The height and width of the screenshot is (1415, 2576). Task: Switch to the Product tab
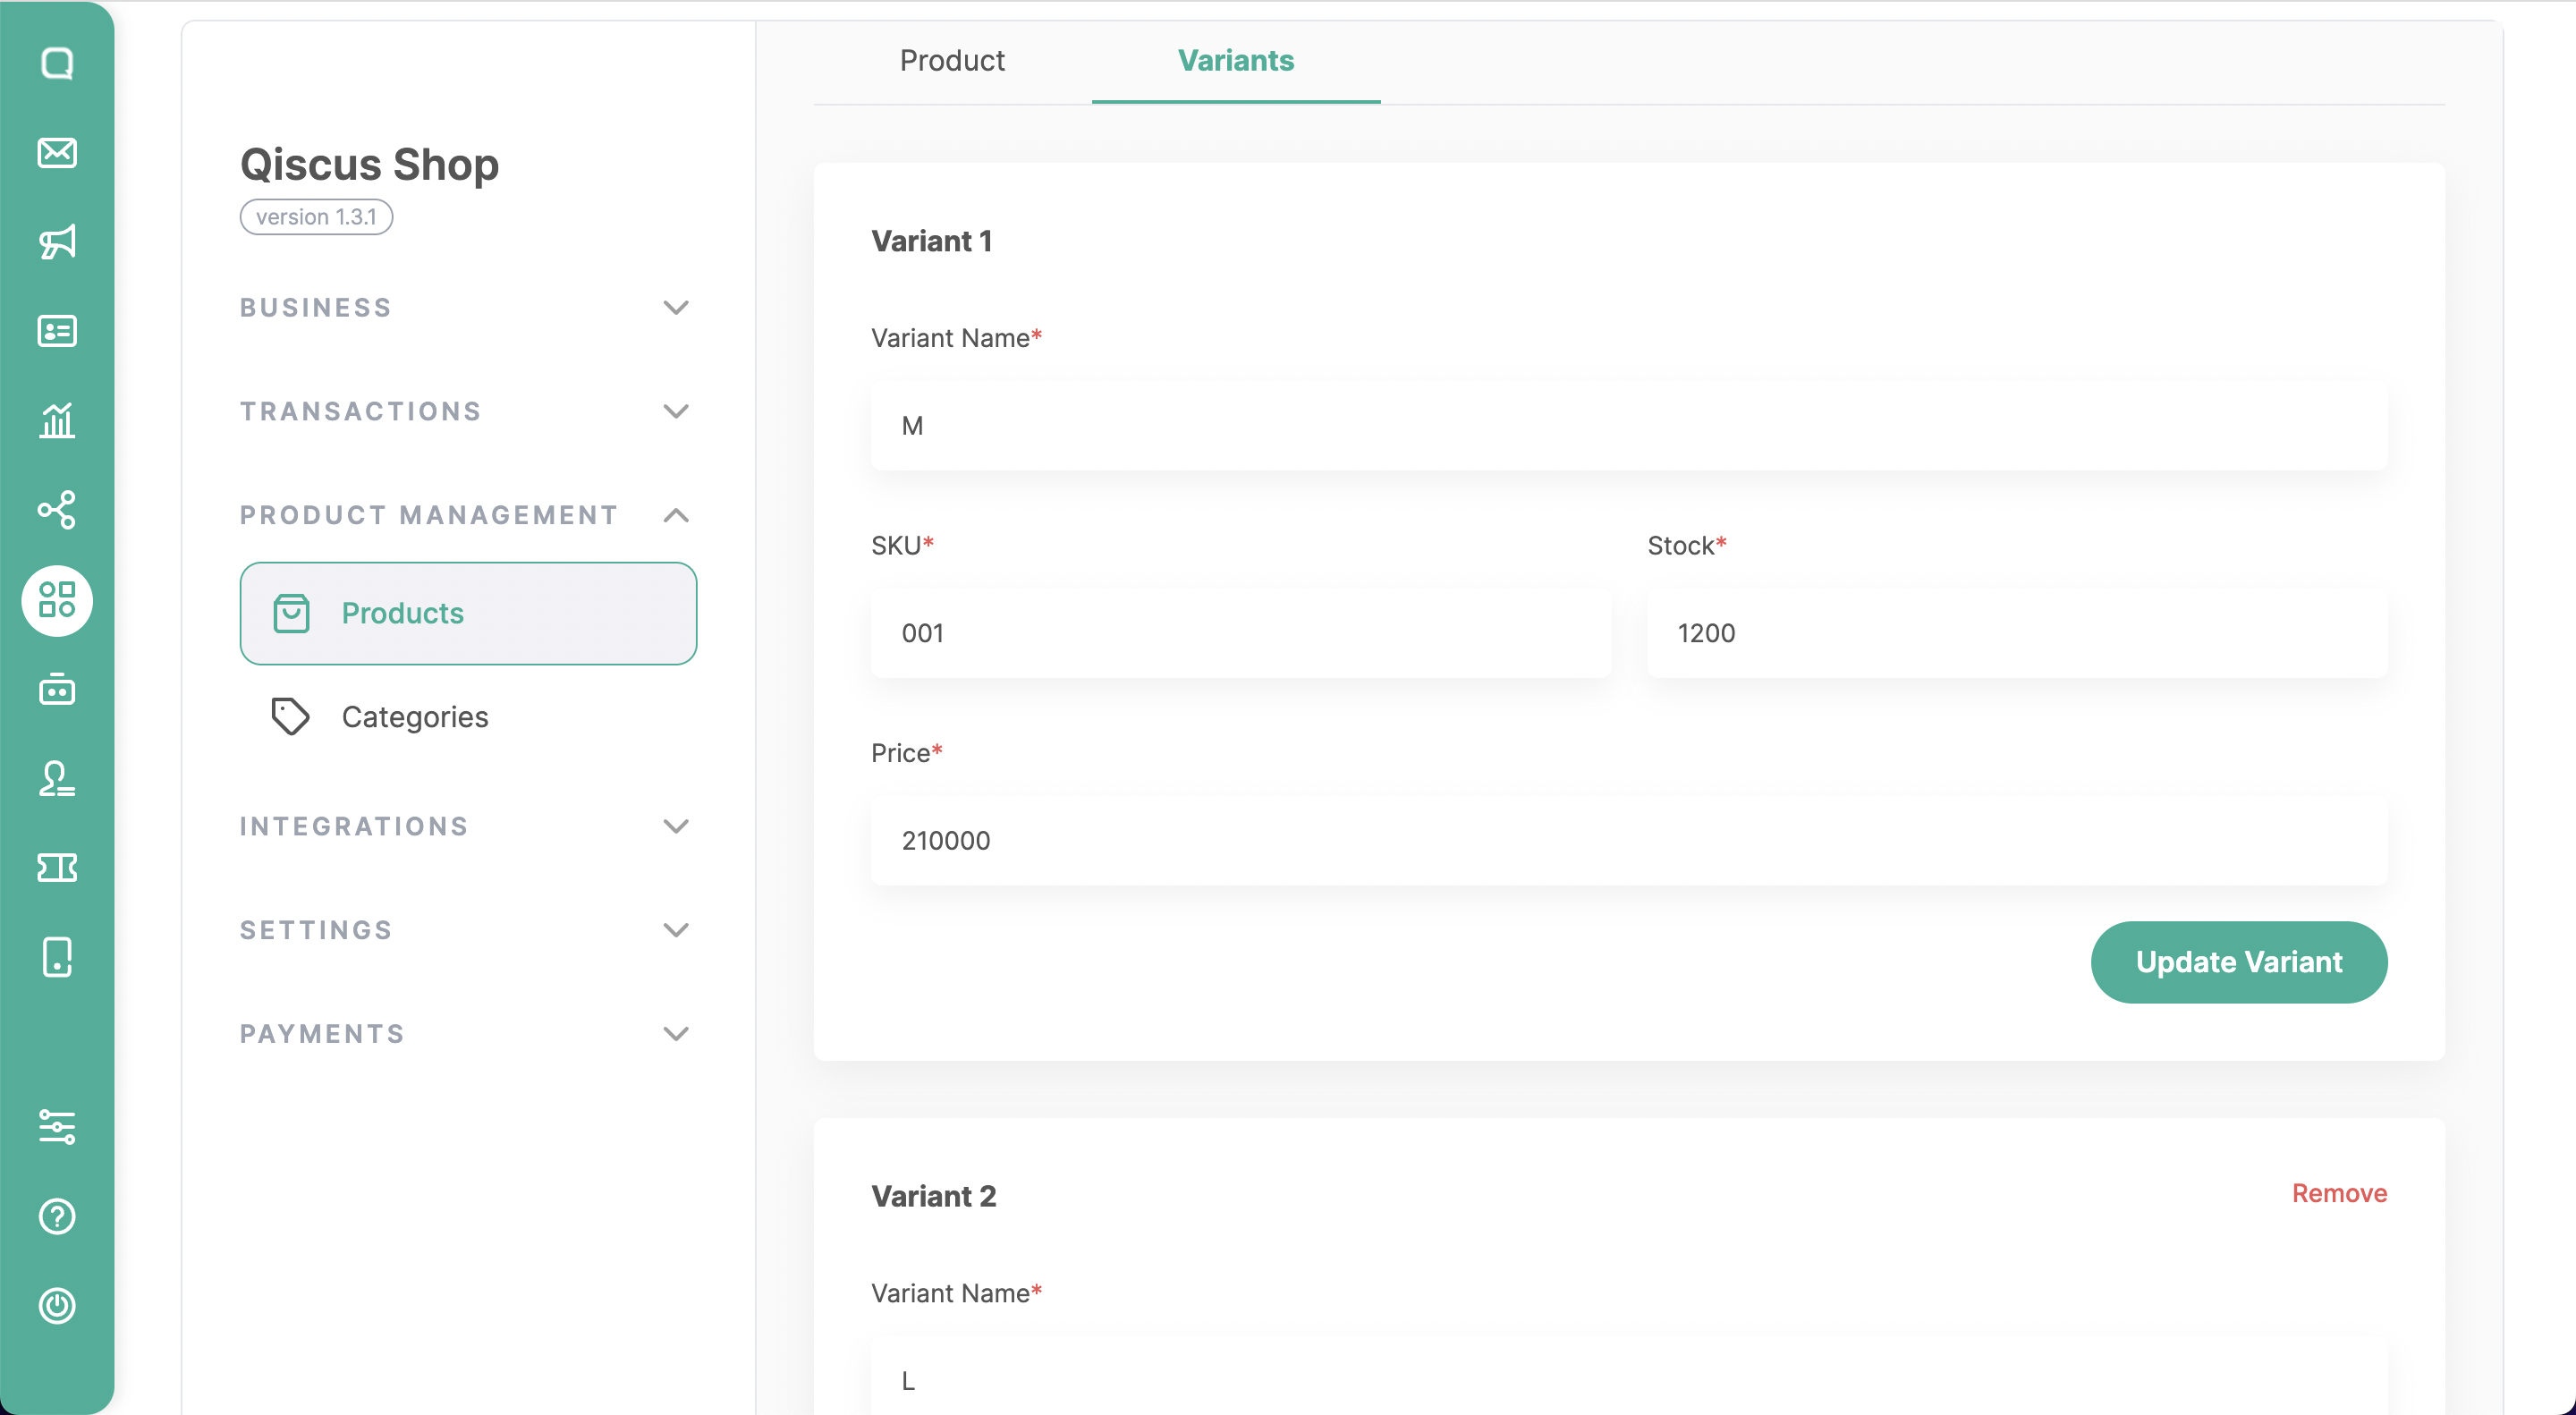point(952,60)
